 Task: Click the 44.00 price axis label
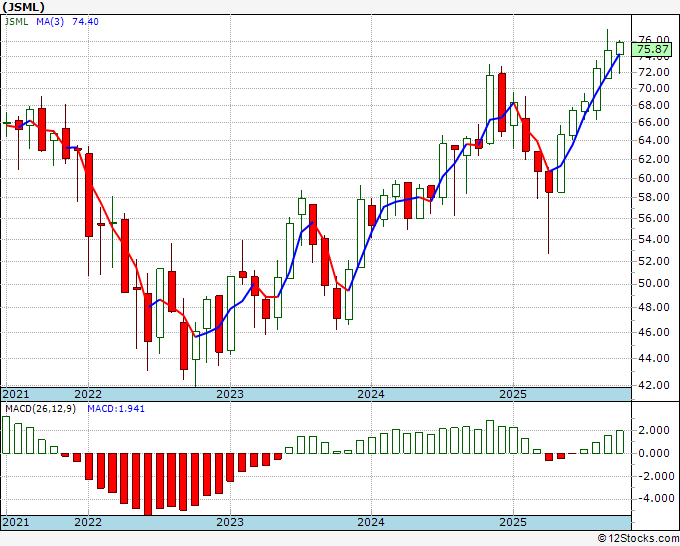point(656,358)
